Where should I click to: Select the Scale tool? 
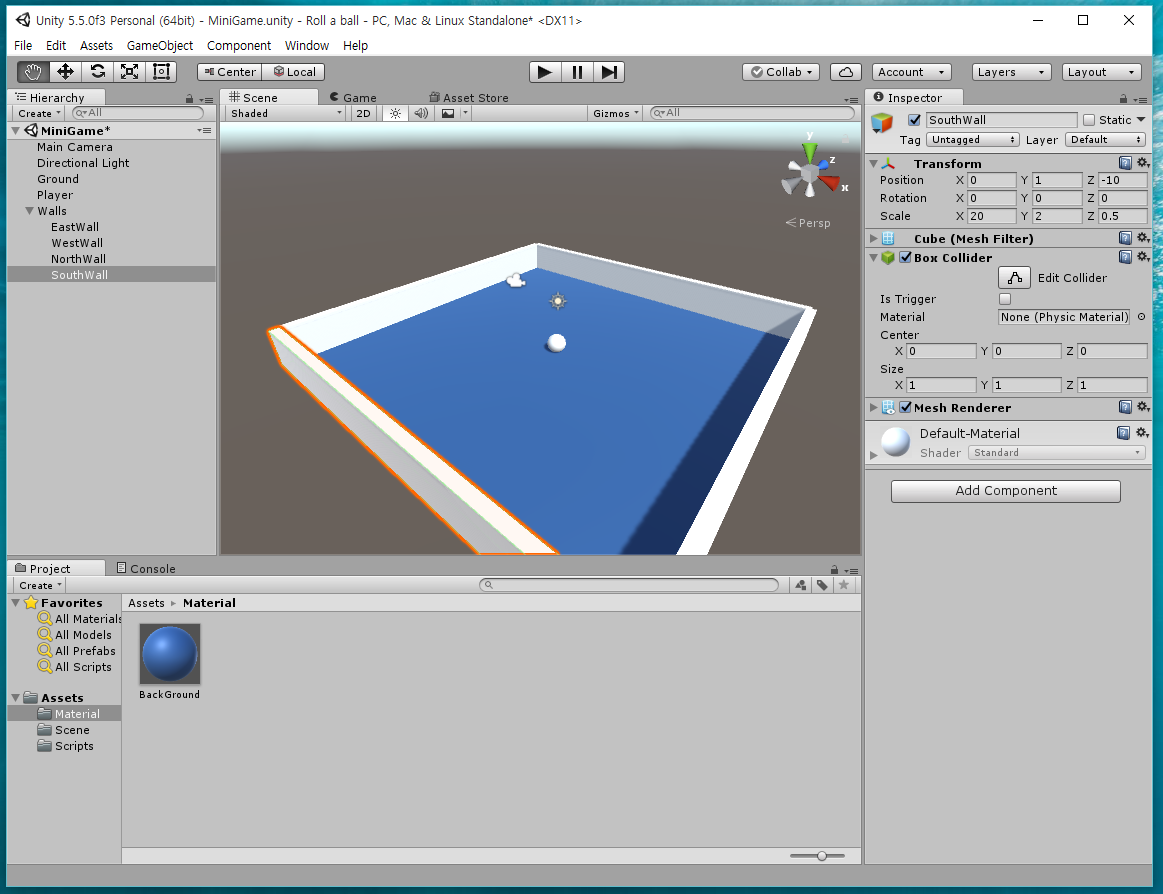tap(128, 71)
